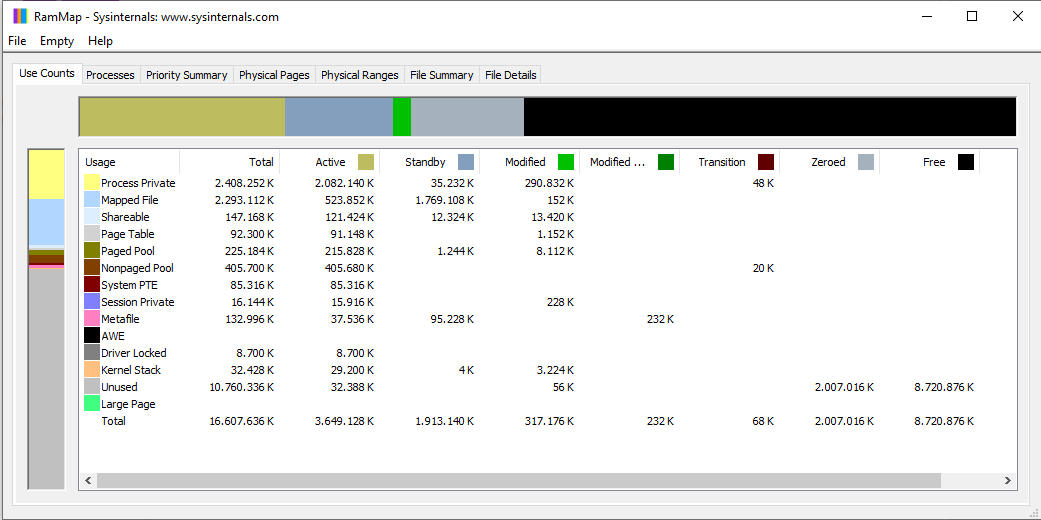Click the Driver Locked grey swatch
This screenshot has height=520, width=1041.
(92, 353)
